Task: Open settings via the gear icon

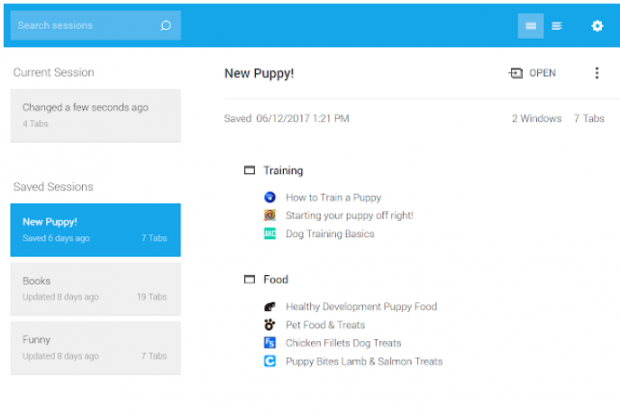Action: [x=597, y=26]
